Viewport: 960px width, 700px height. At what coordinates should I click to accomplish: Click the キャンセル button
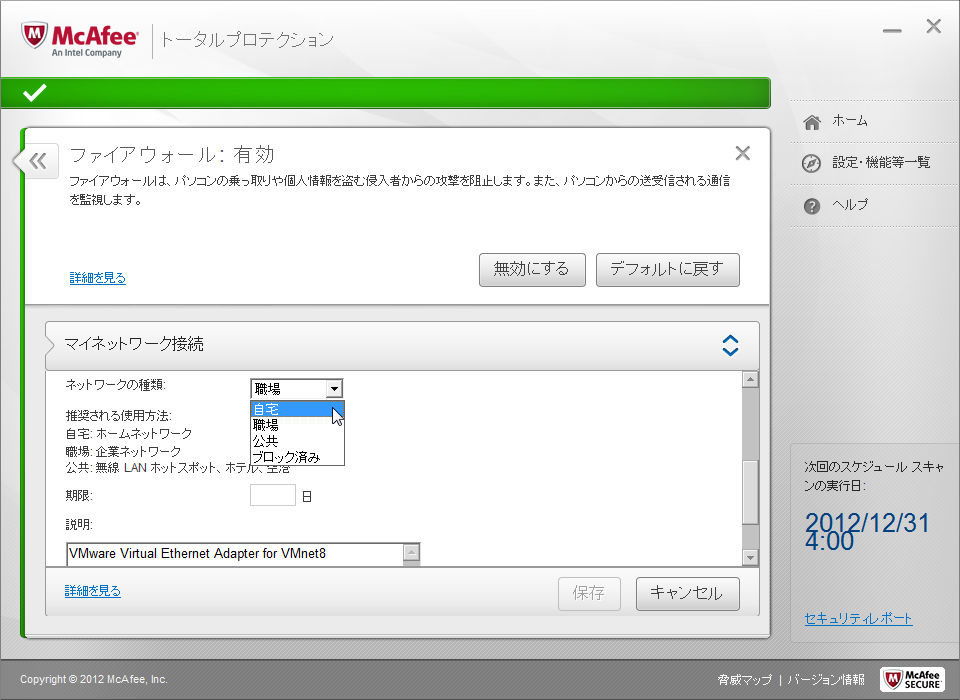(686, 593)
